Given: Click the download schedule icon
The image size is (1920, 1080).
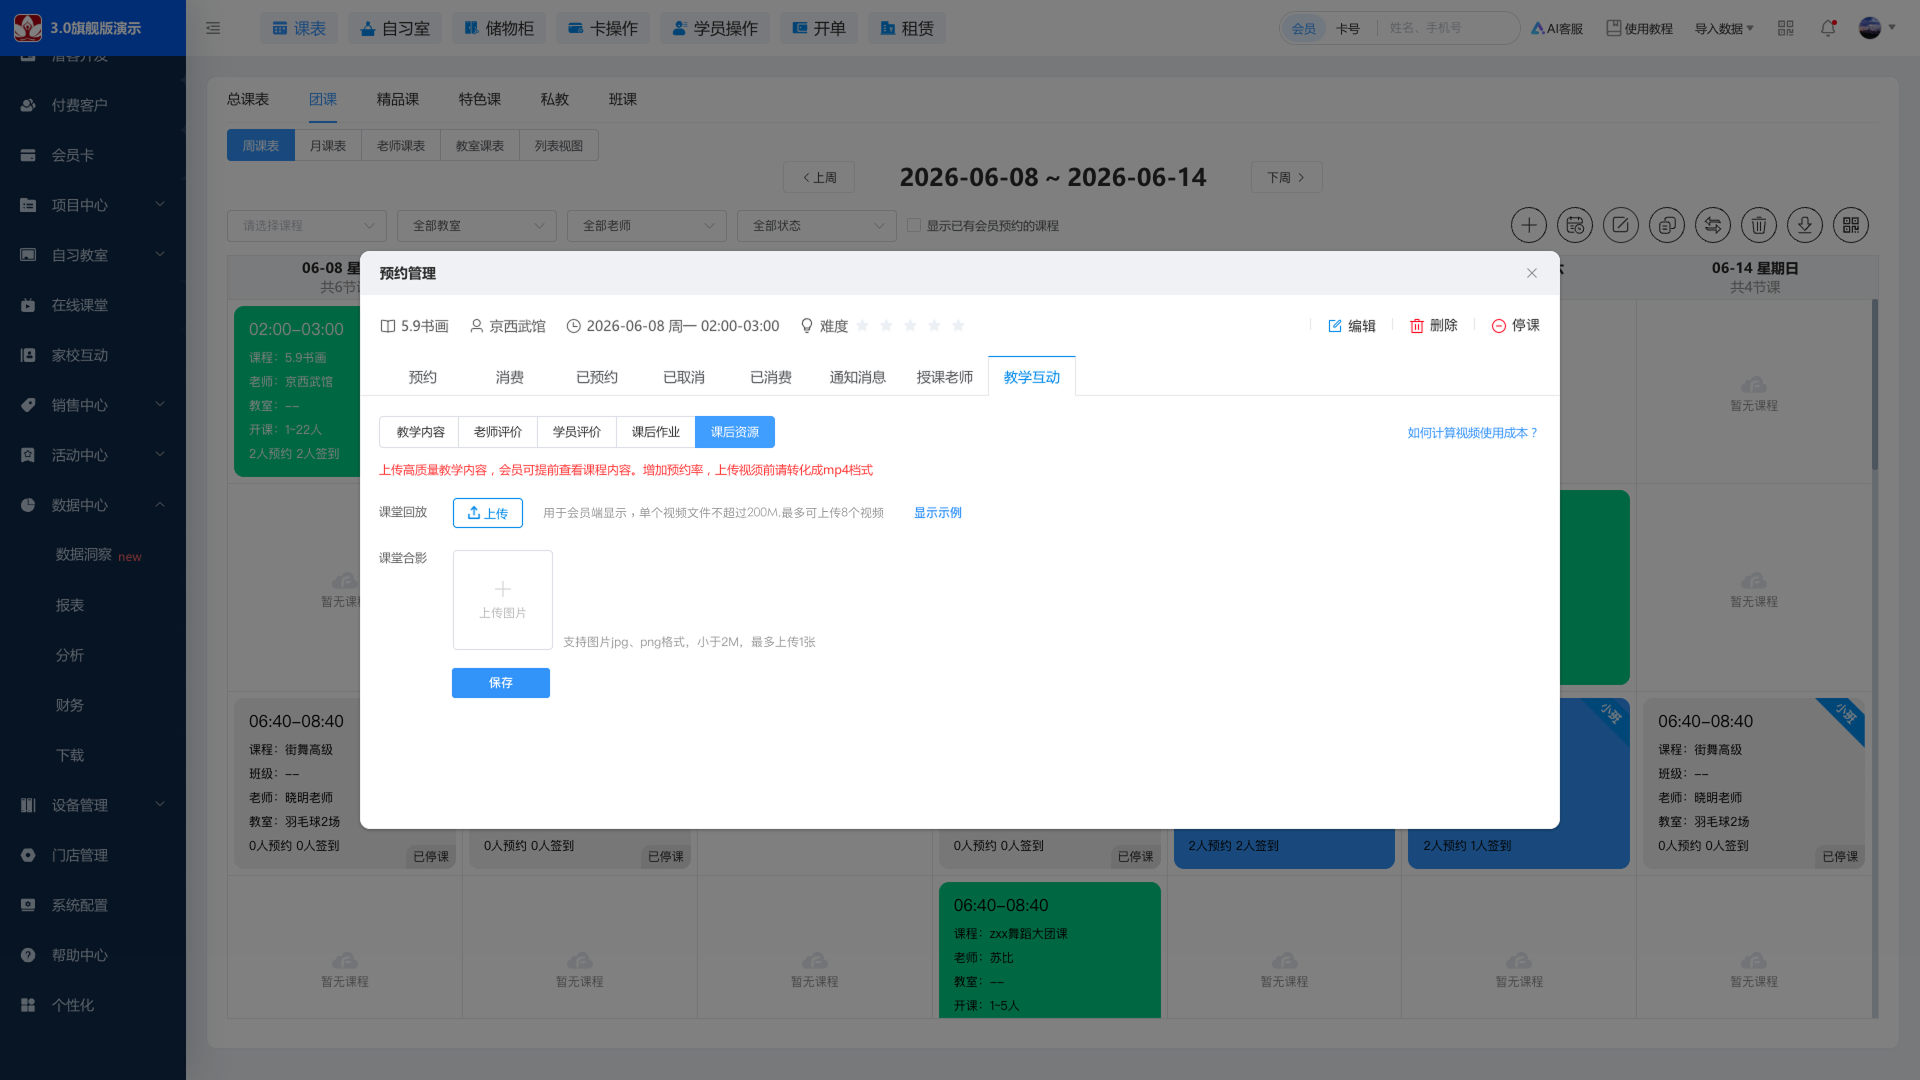Looking at the screenshot, I should pyautogui.click(x=1805, y=225).
